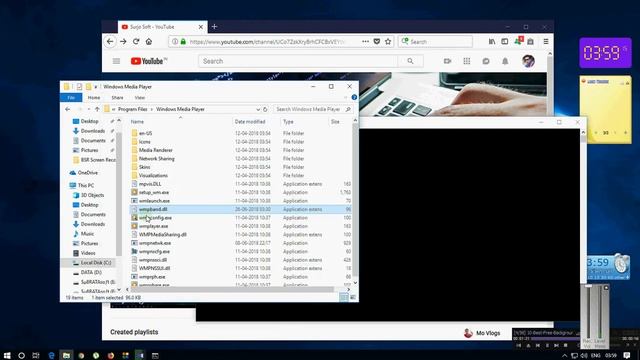Open Explorer address bar history dropdown

[x=258, y=109]
